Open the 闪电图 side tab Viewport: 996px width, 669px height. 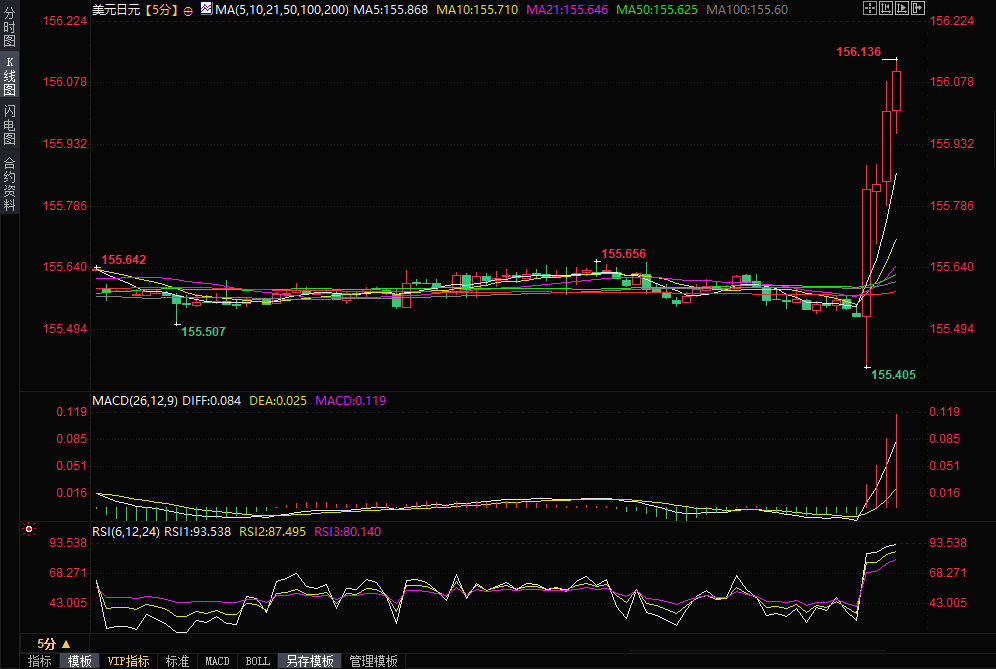(9, 124)
